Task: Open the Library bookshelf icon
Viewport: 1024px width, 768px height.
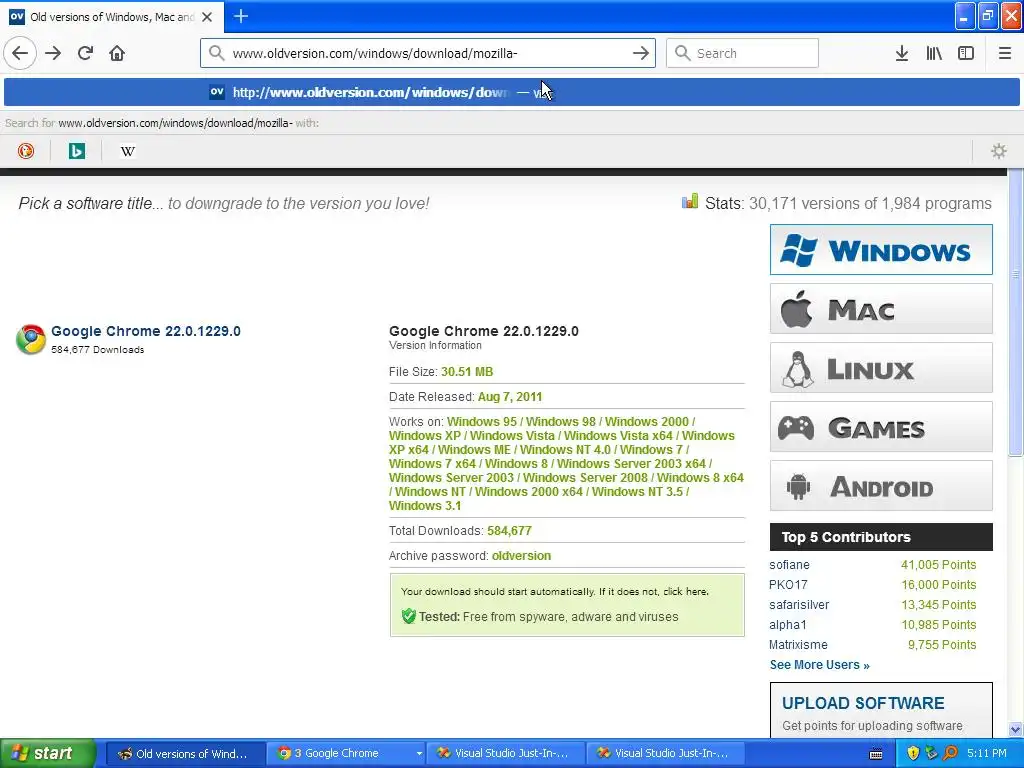Action: pos(934,53)
